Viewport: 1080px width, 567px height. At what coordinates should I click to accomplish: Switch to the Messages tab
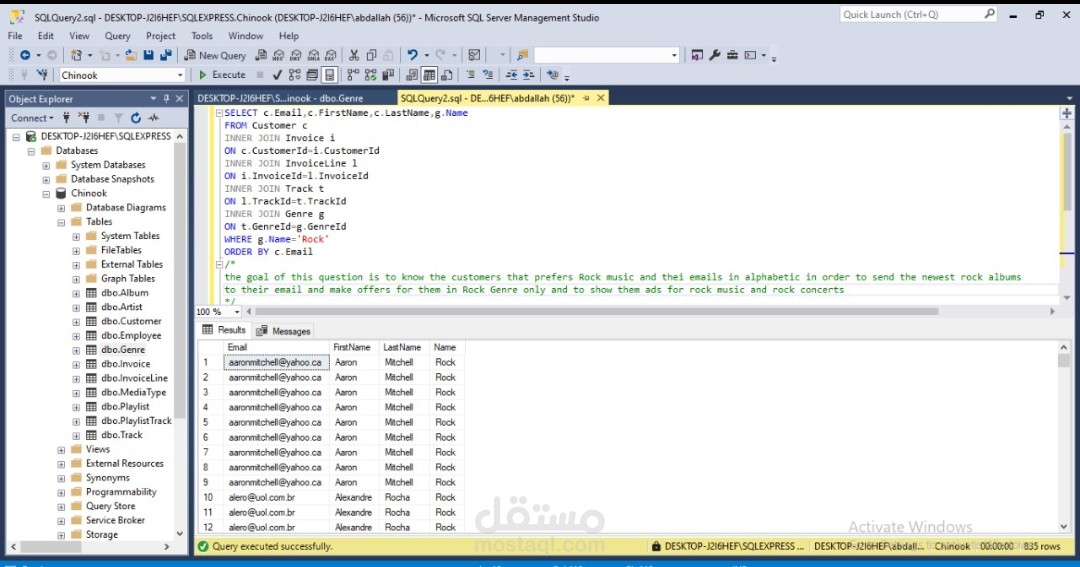(284, 331)
